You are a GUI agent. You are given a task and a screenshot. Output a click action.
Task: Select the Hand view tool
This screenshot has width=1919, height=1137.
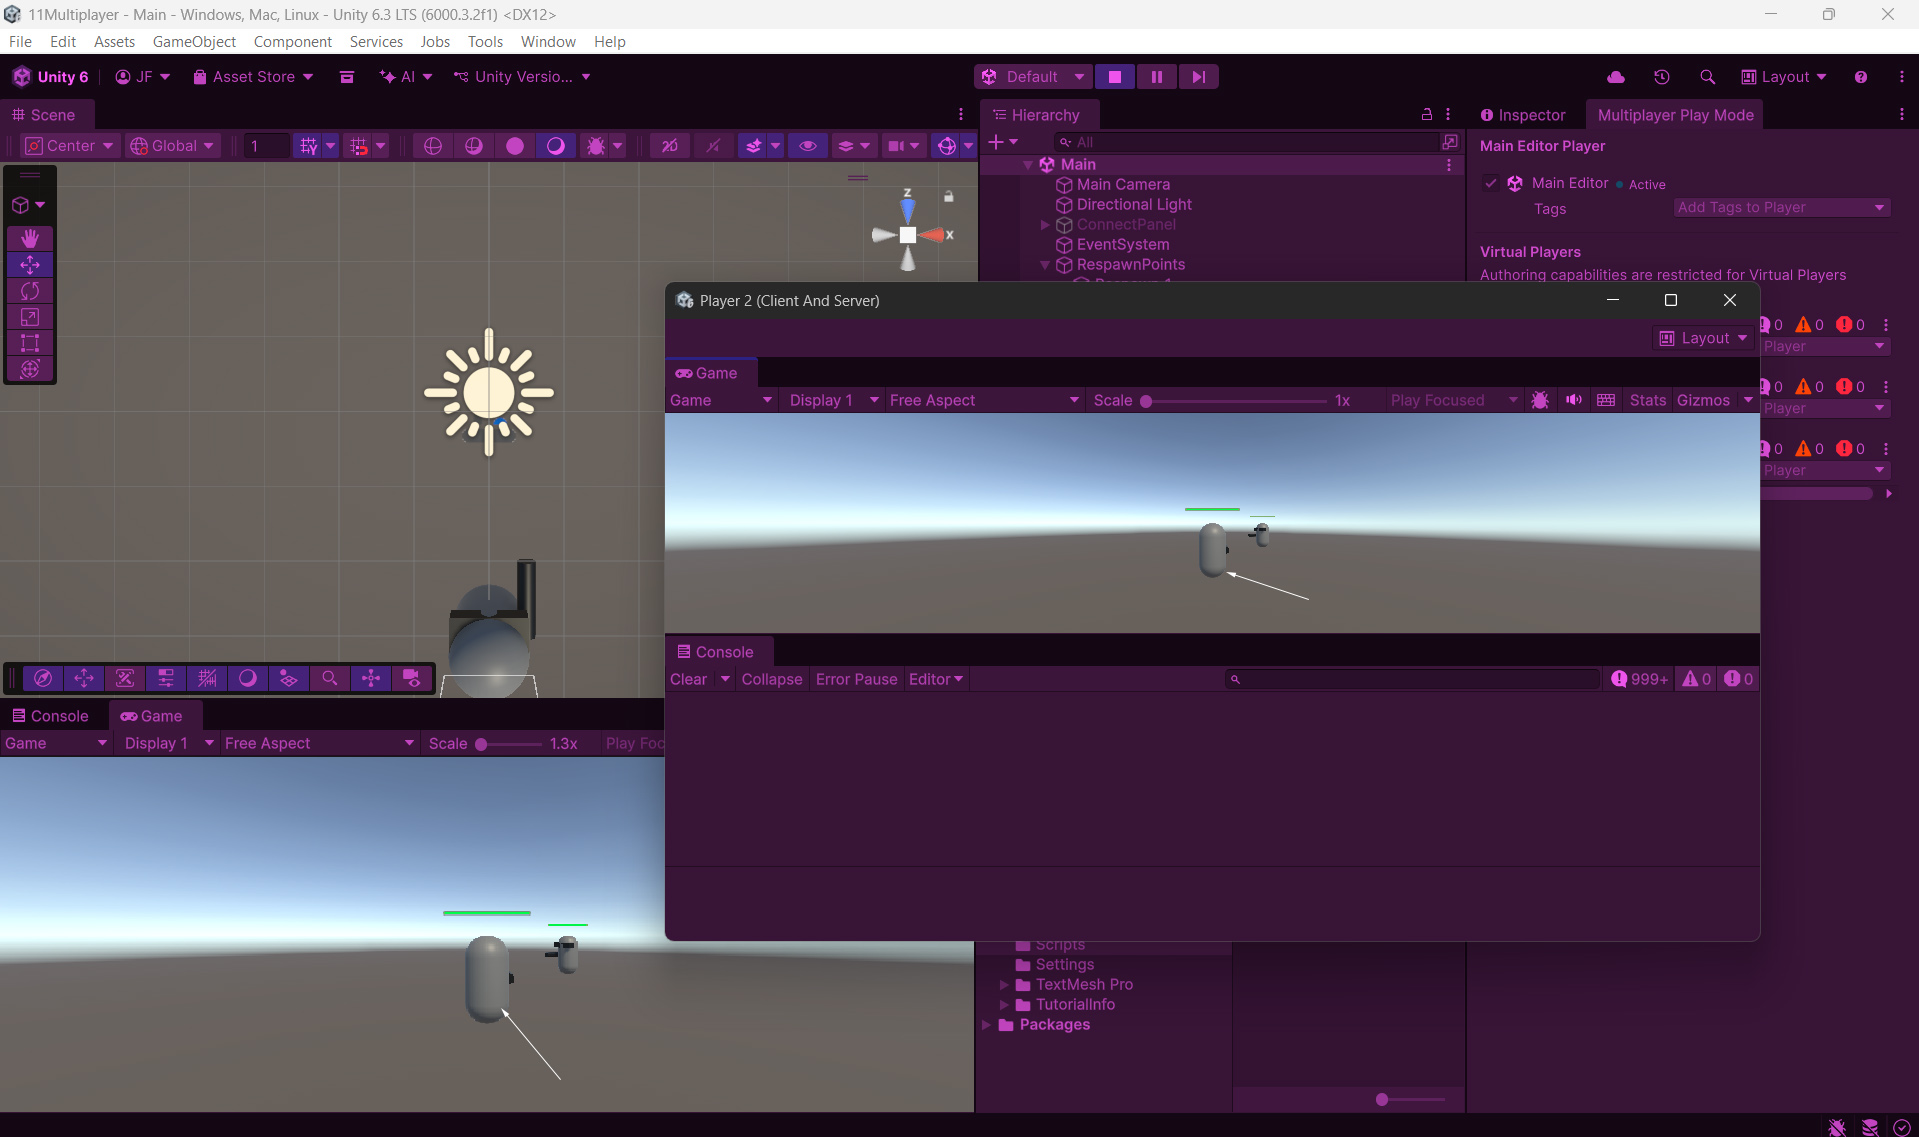(30, 238)
